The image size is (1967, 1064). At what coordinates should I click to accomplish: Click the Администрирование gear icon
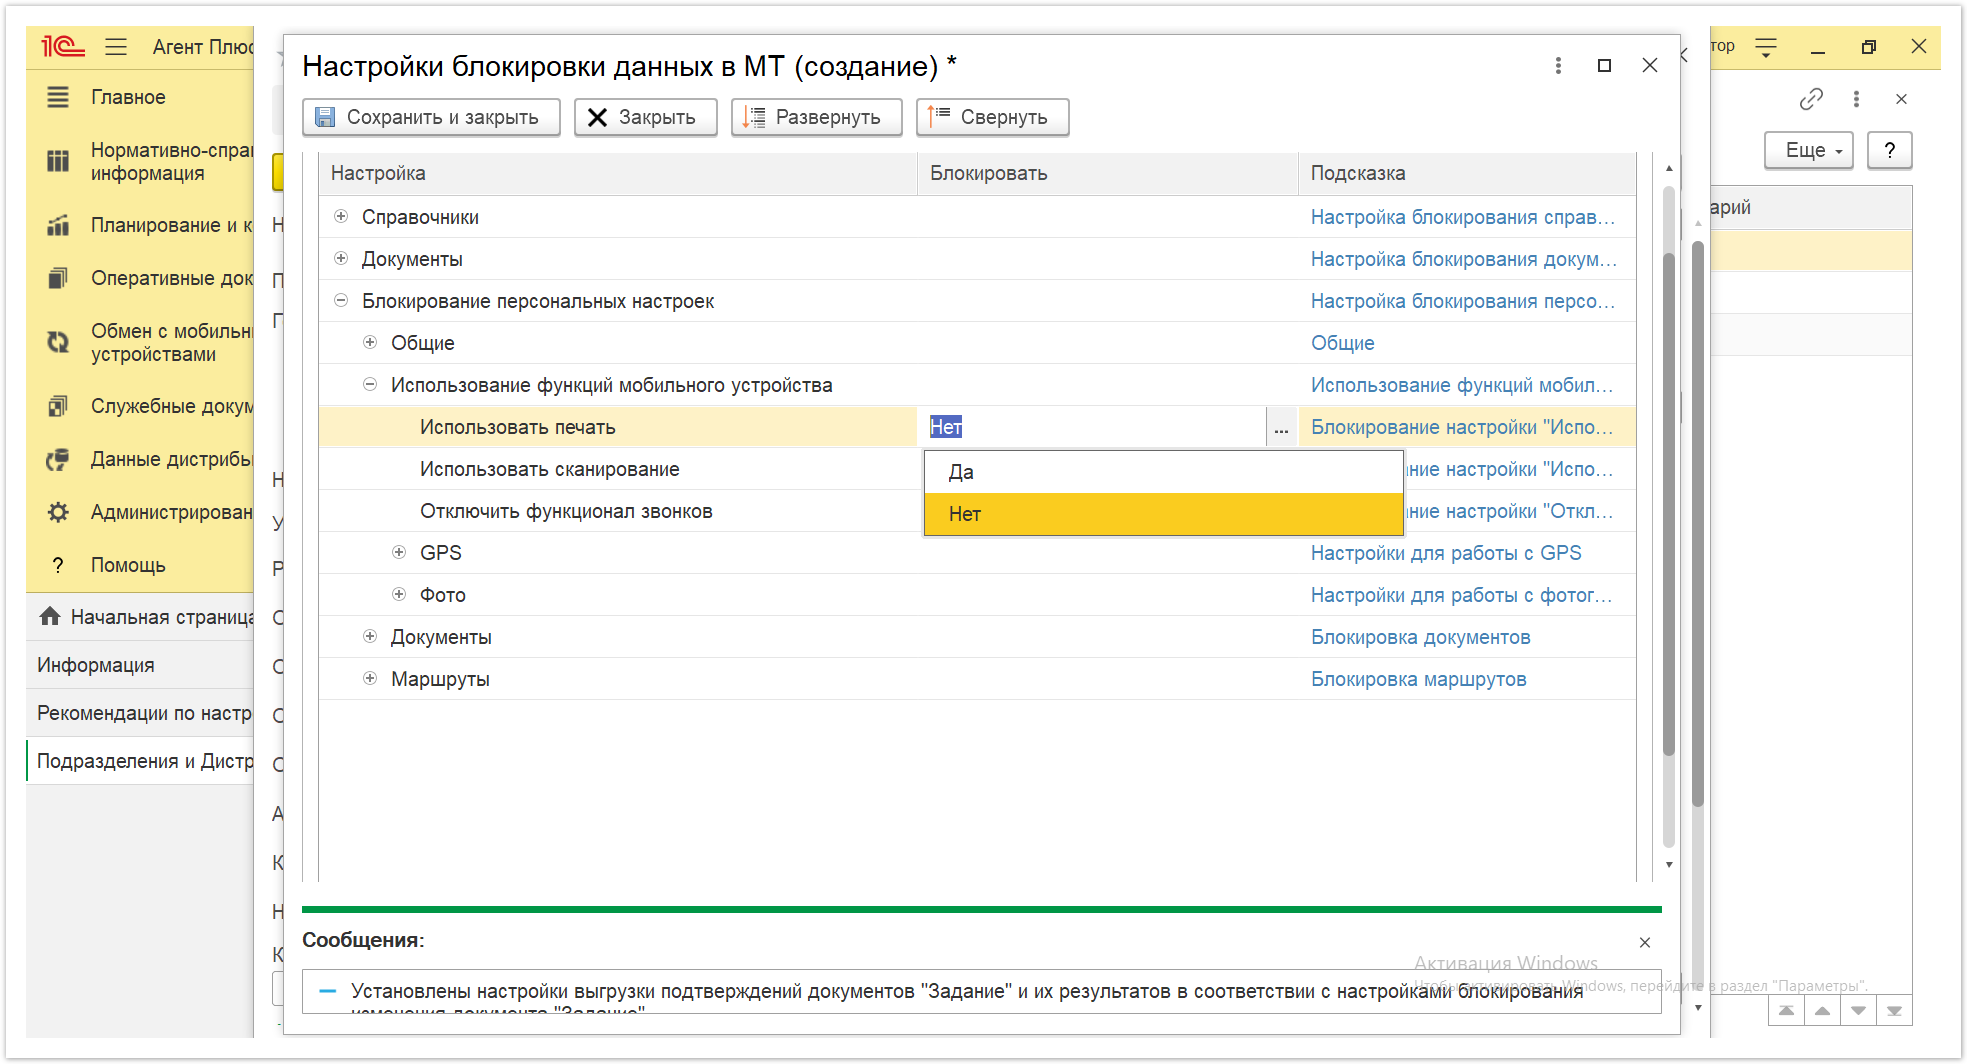coord(58,512)
